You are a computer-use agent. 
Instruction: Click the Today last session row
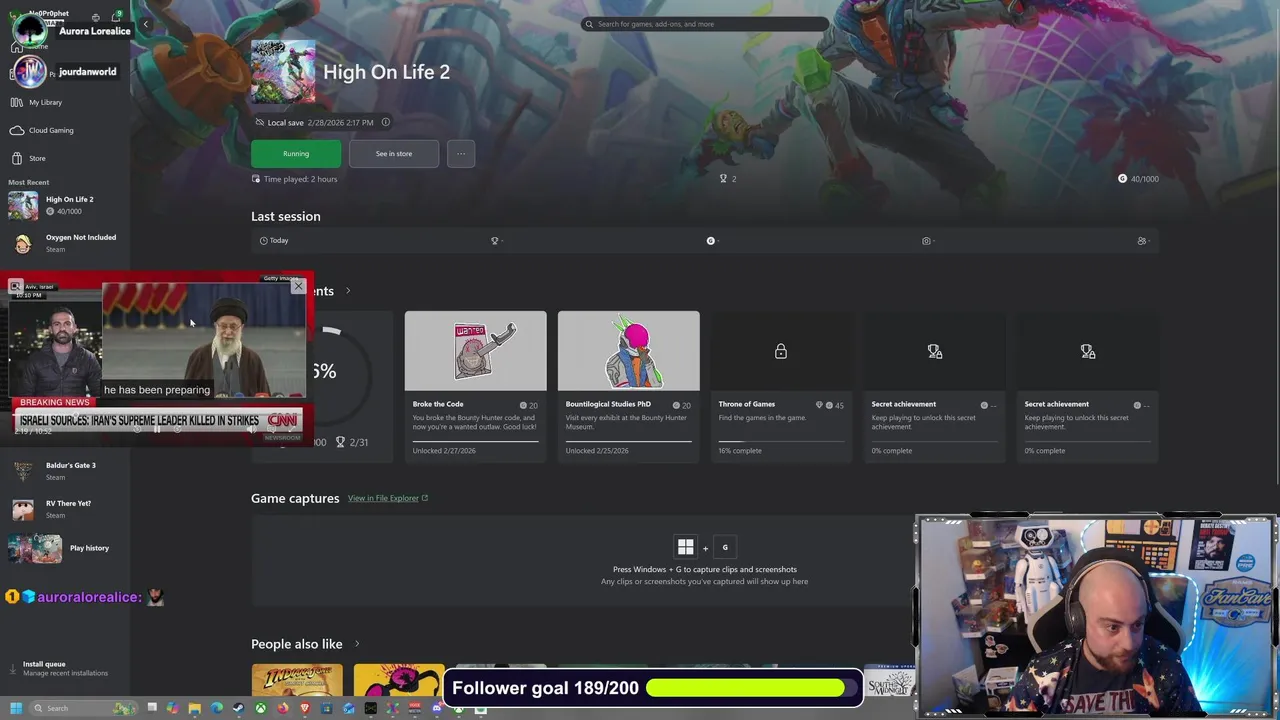tap(705, 240)
